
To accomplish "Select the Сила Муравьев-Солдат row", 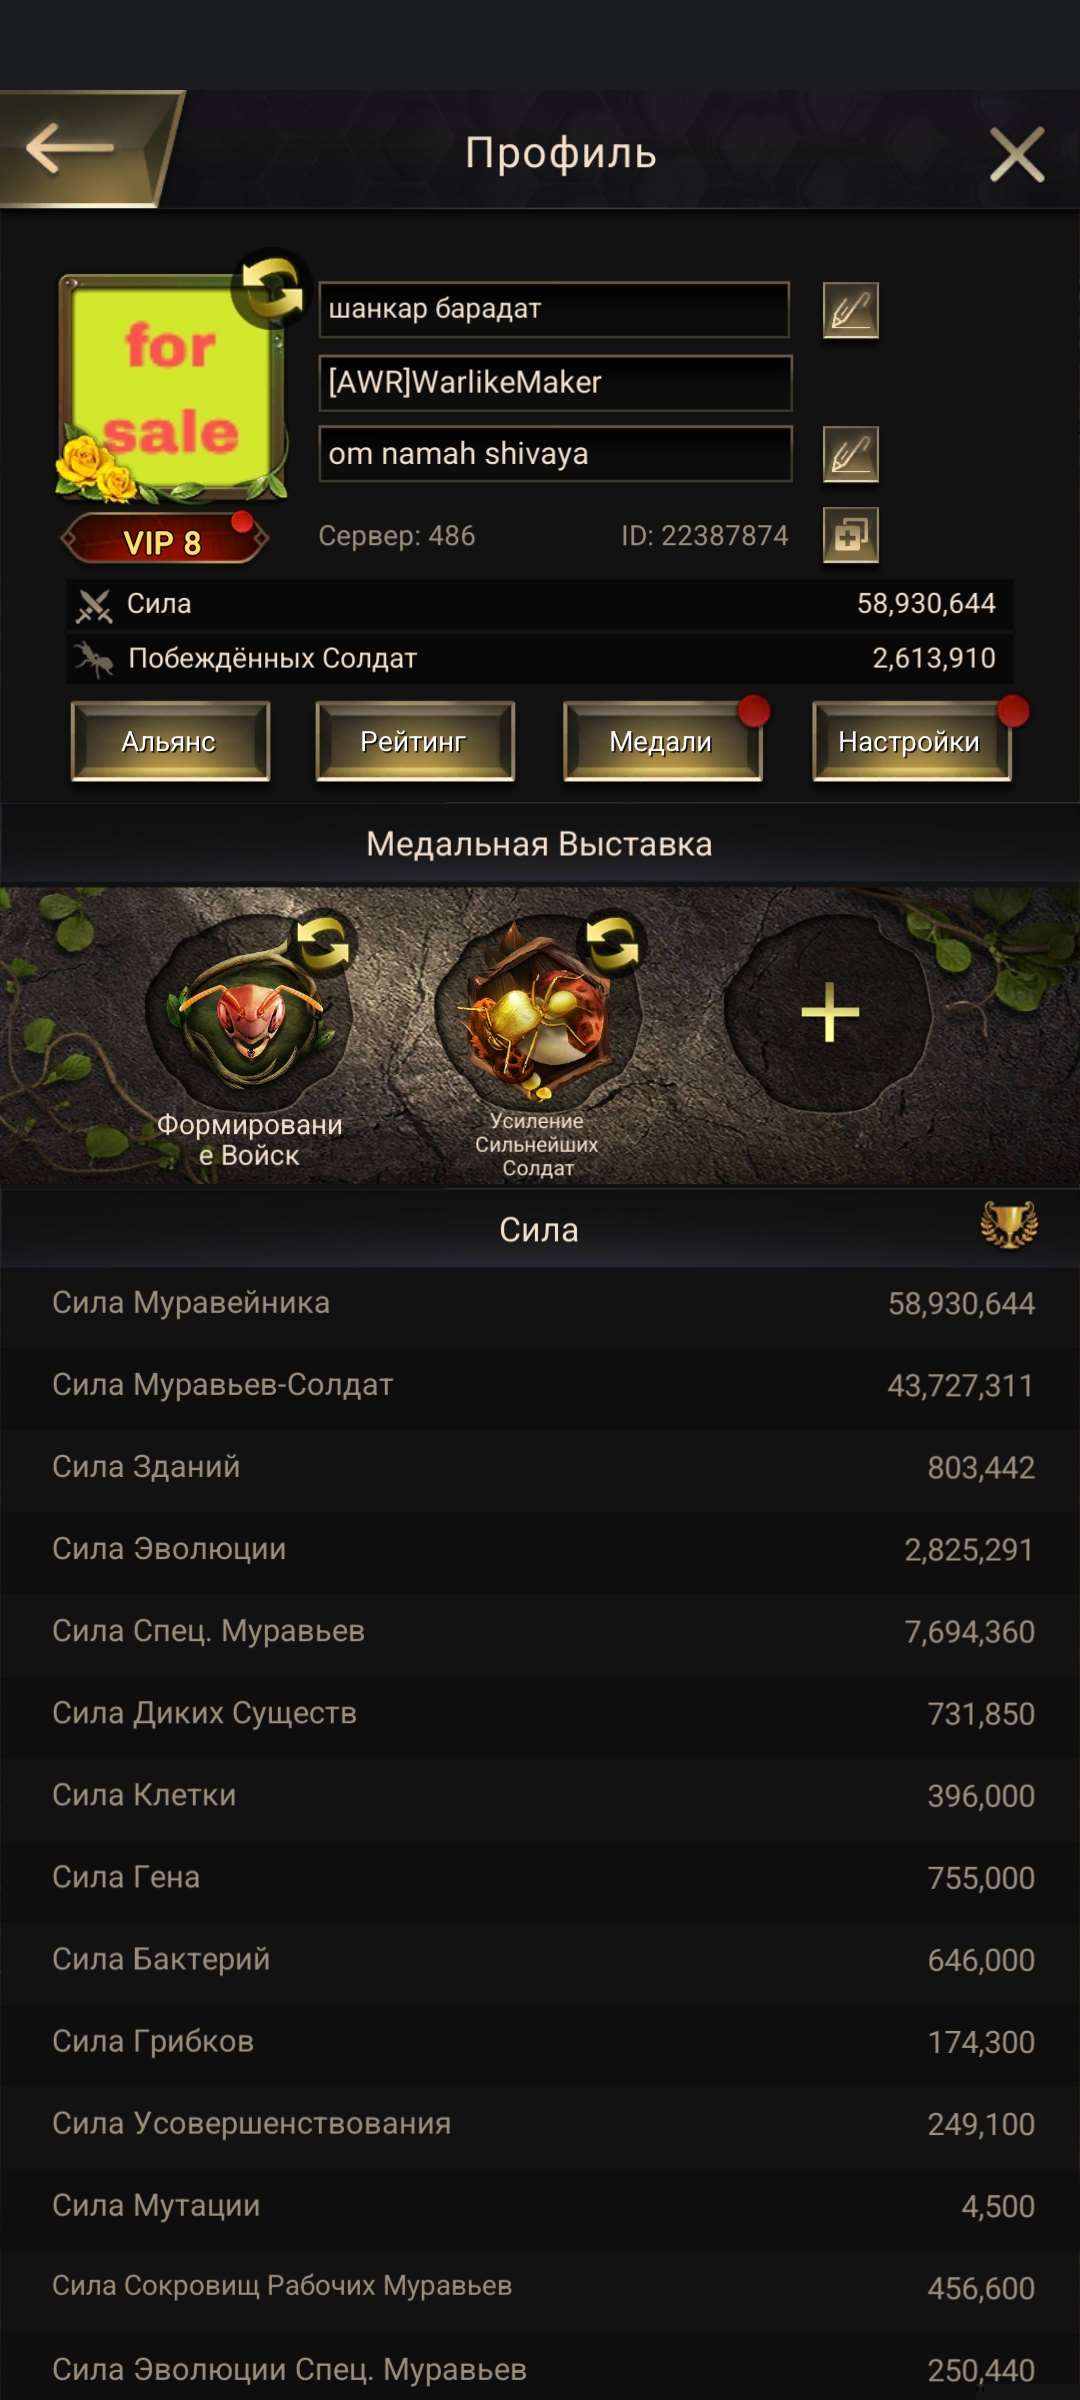I will point(540,1385).
